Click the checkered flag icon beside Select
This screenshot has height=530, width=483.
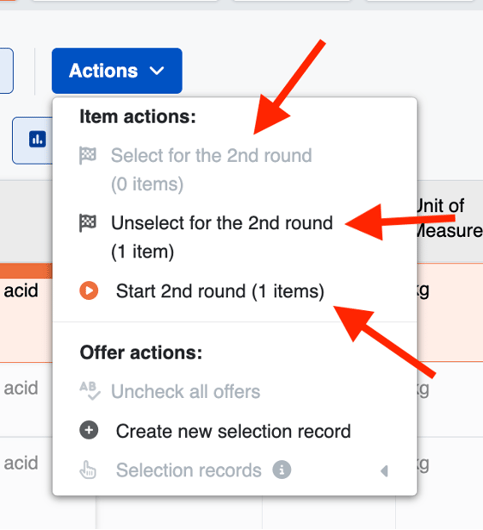(88, 155)
